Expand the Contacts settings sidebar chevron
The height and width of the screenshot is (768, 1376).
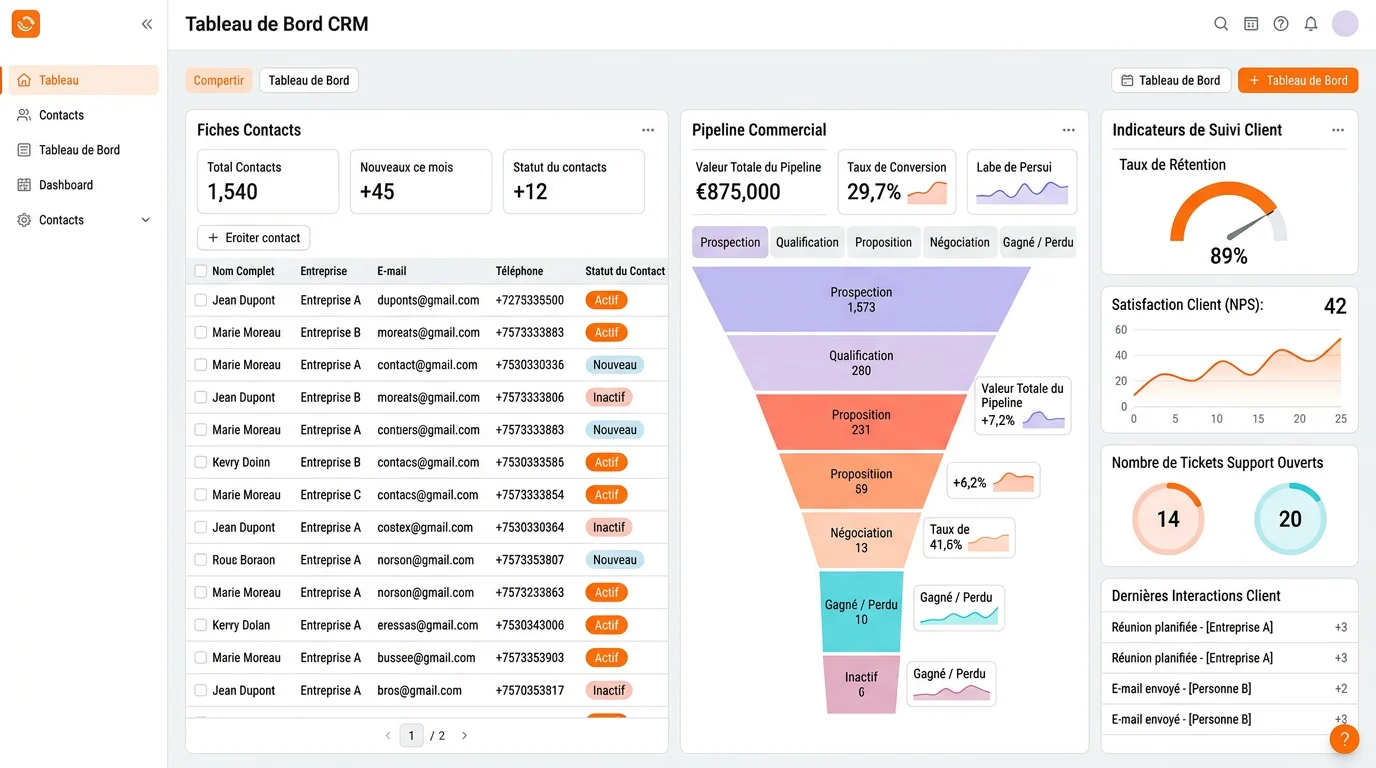click(x=146, y=220)
